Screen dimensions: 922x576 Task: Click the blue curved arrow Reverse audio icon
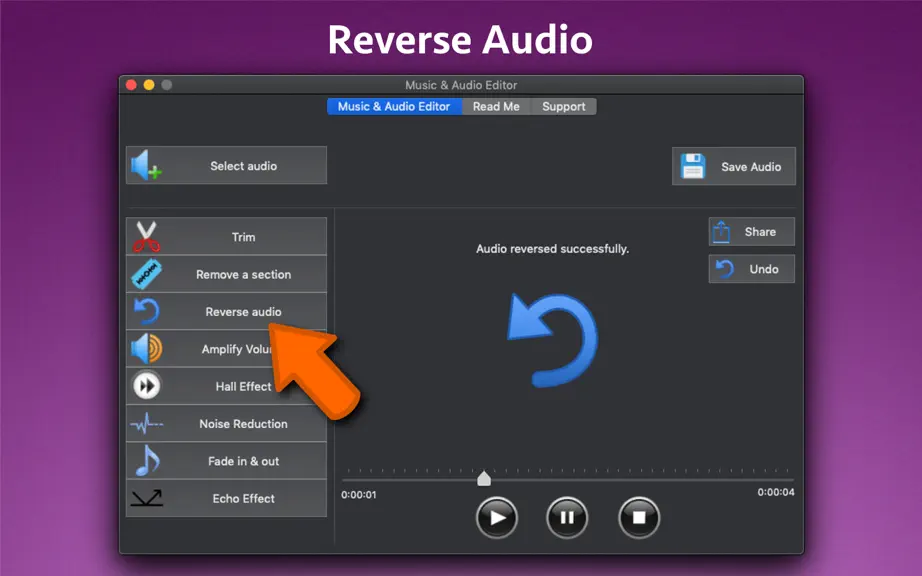(x=146, y=312)
